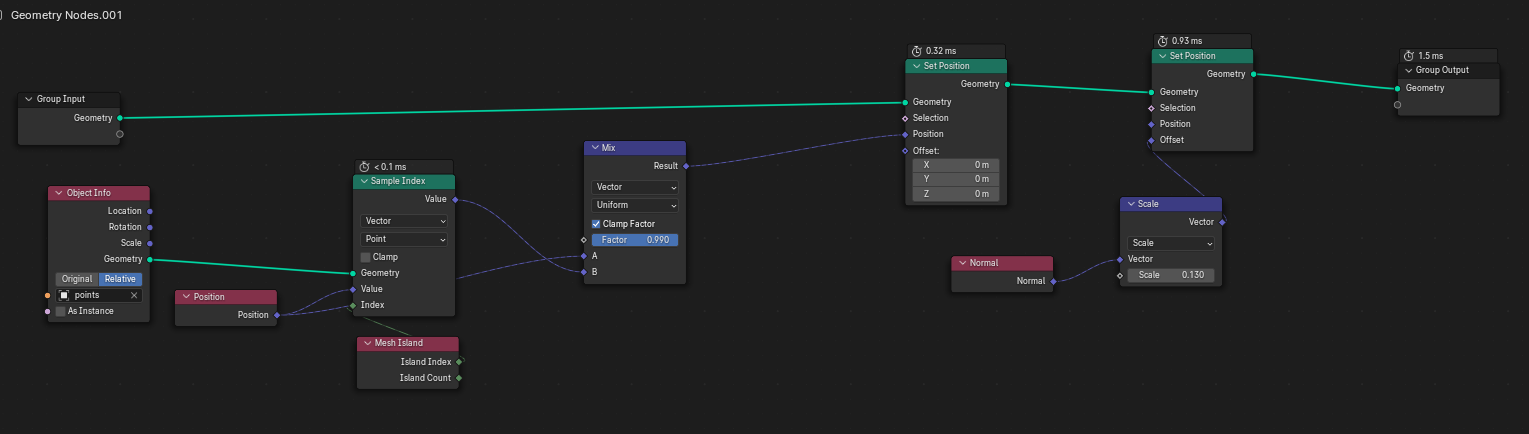Toggle Clamp checkbox in Sample Index node
1529x434 pixels.
366,257
